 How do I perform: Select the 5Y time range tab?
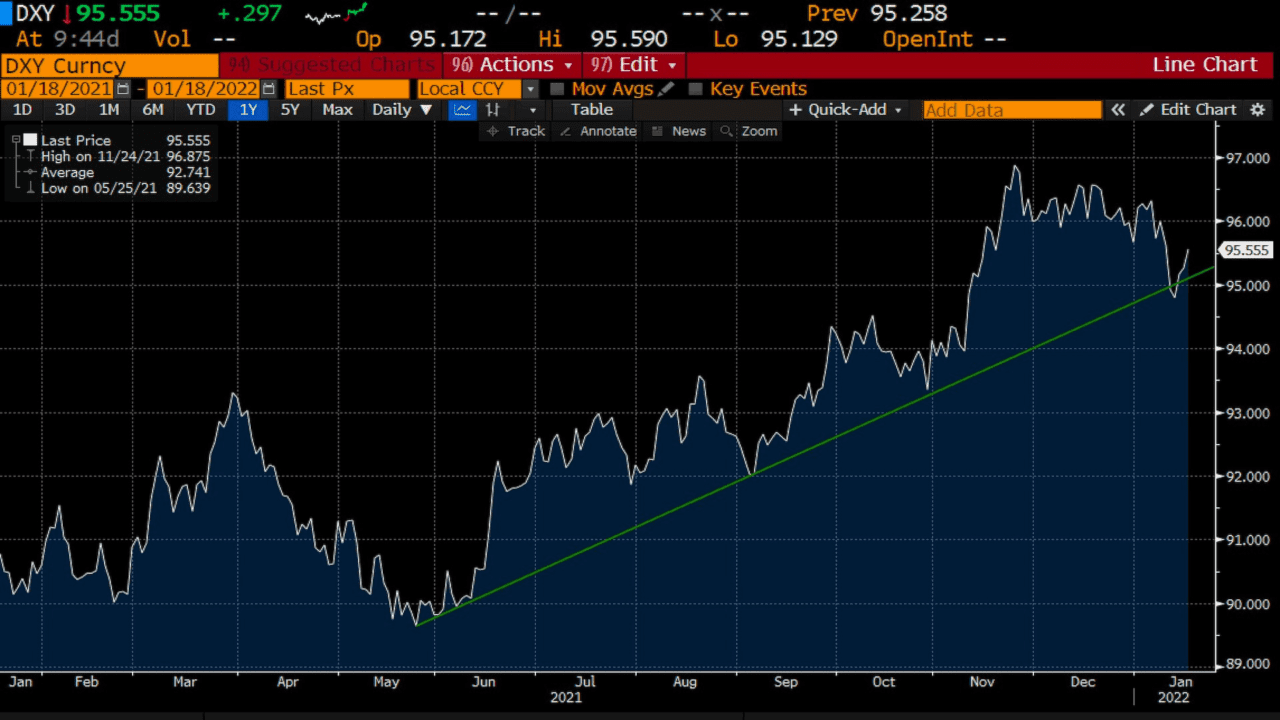tap(290, 110)
